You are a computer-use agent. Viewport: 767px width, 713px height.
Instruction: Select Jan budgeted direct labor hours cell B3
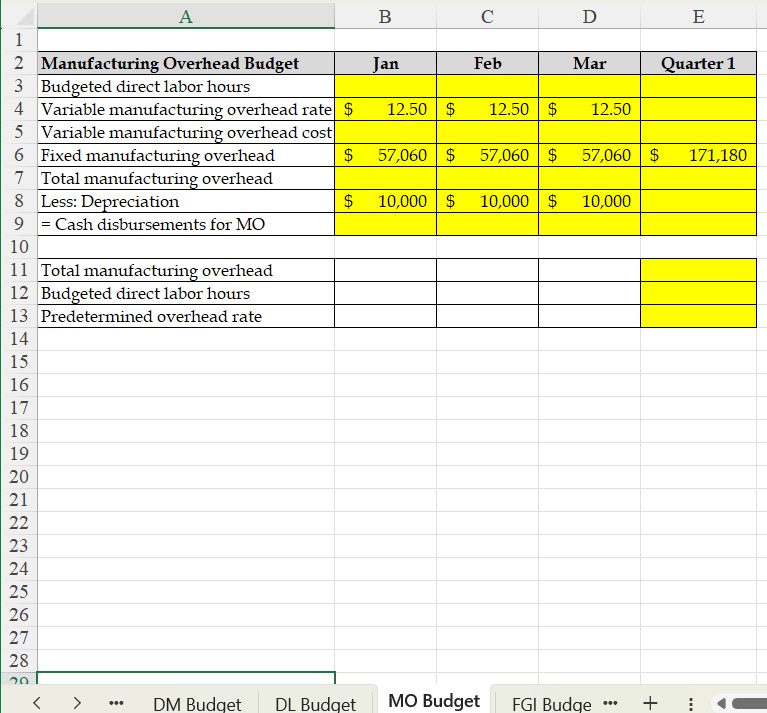[x=385, y=86]
